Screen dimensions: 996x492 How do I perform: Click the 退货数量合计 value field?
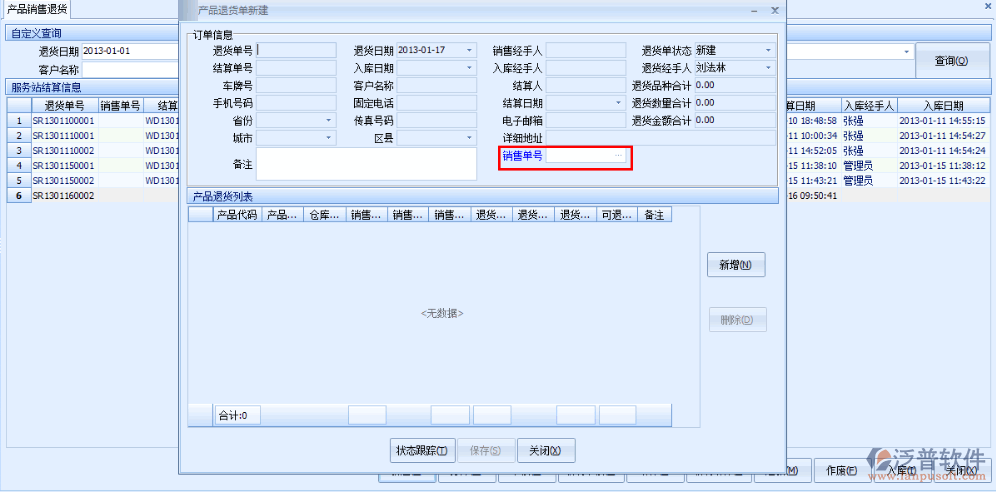[735, 102]
